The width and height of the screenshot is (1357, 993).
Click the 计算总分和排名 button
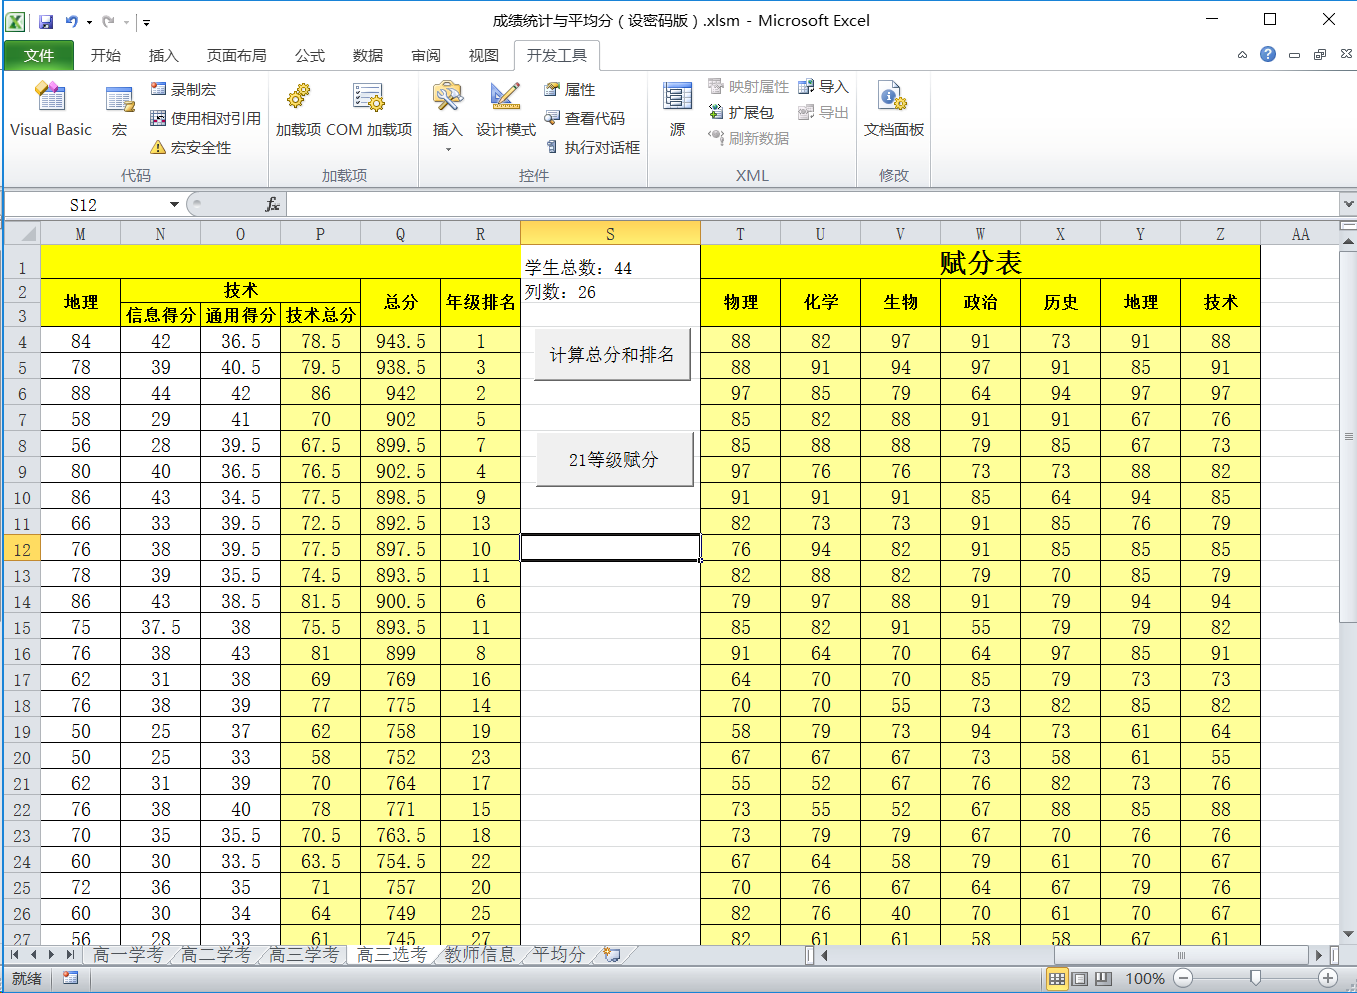pyautogui.click(x=612, y=354)
